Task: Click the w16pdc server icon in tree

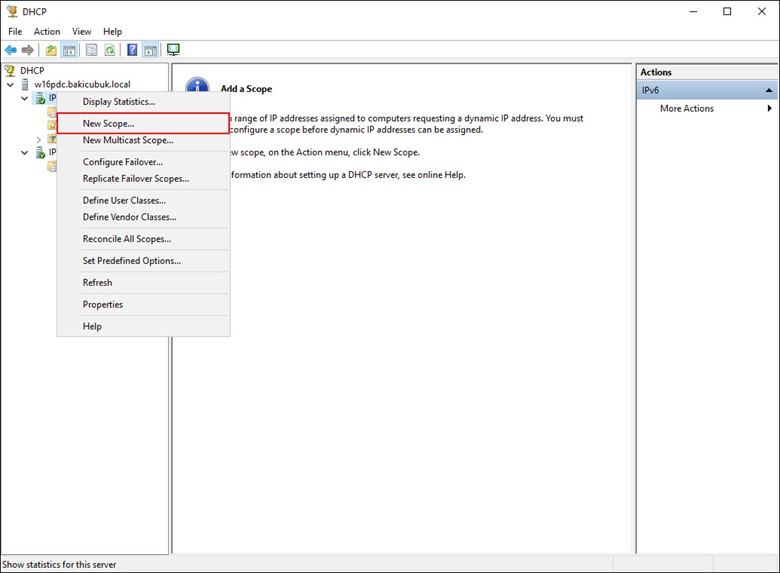Action: (25, 85)
